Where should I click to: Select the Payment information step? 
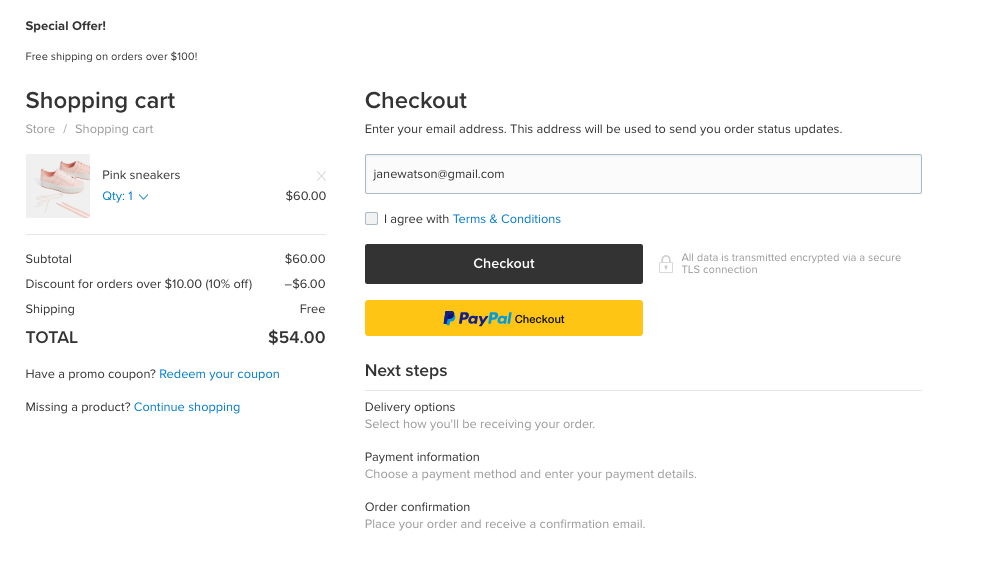pos(422,457)
